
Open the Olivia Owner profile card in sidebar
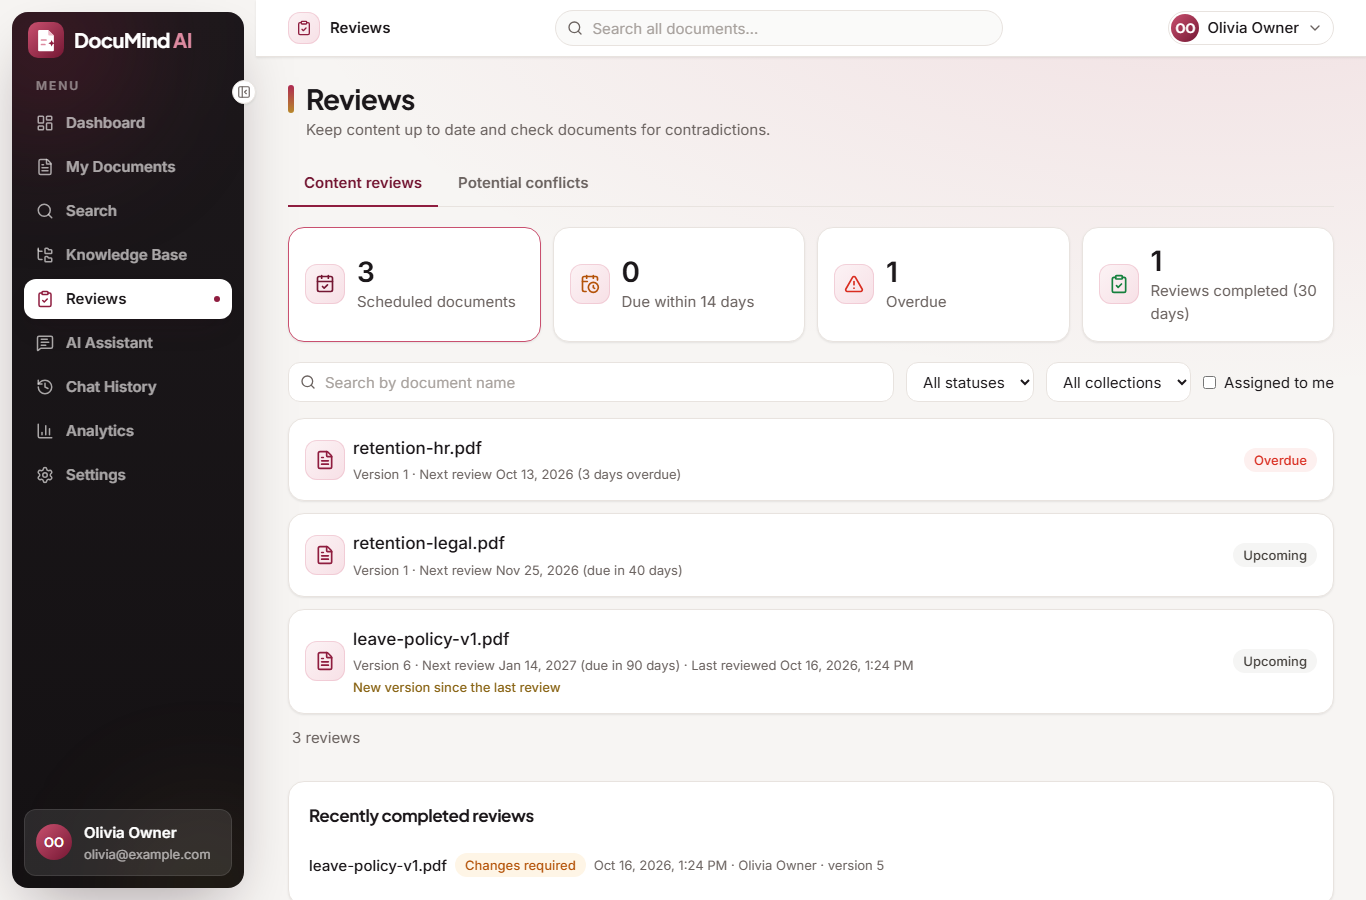click(x=128, y=842)
